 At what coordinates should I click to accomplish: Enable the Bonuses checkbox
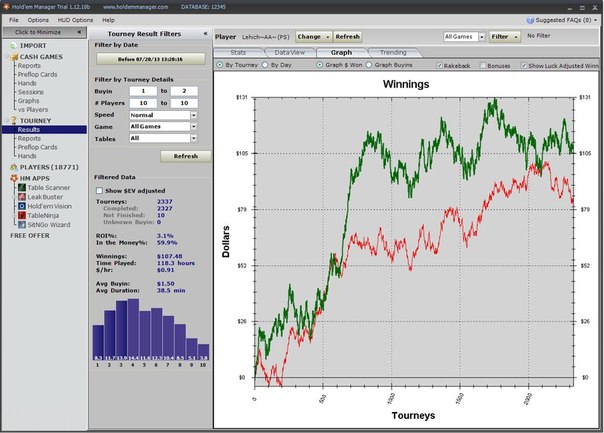[x=483, y=65]
